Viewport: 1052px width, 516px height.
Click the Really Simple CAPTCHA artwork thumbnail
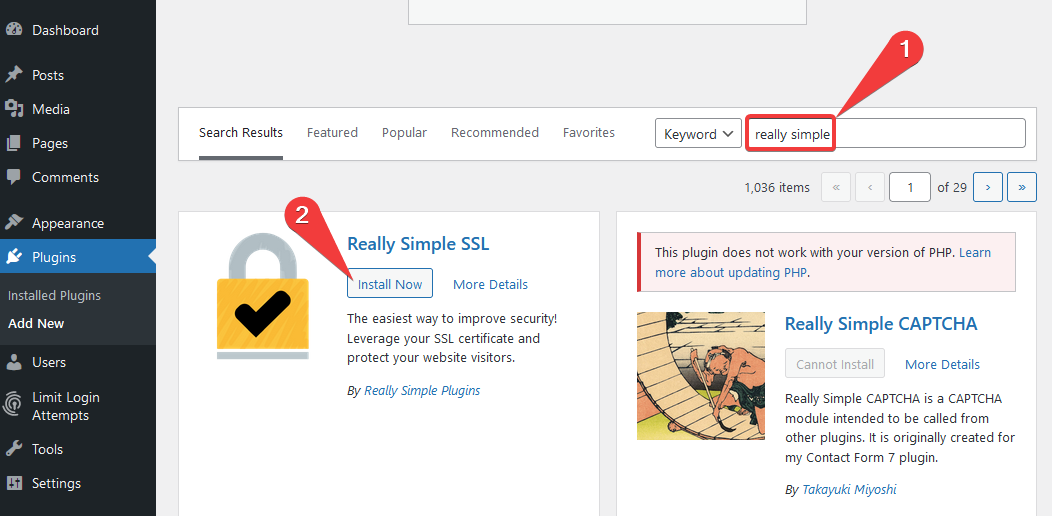tap(700, 376)
